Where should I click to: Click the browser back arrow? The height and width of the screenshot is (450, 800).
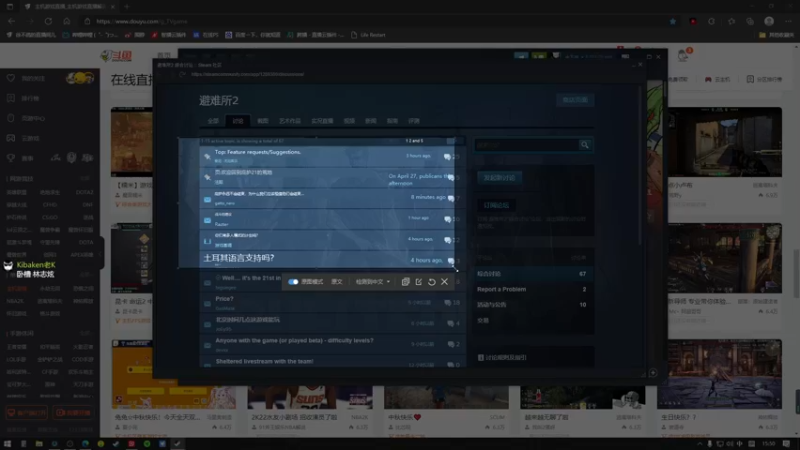11,21
